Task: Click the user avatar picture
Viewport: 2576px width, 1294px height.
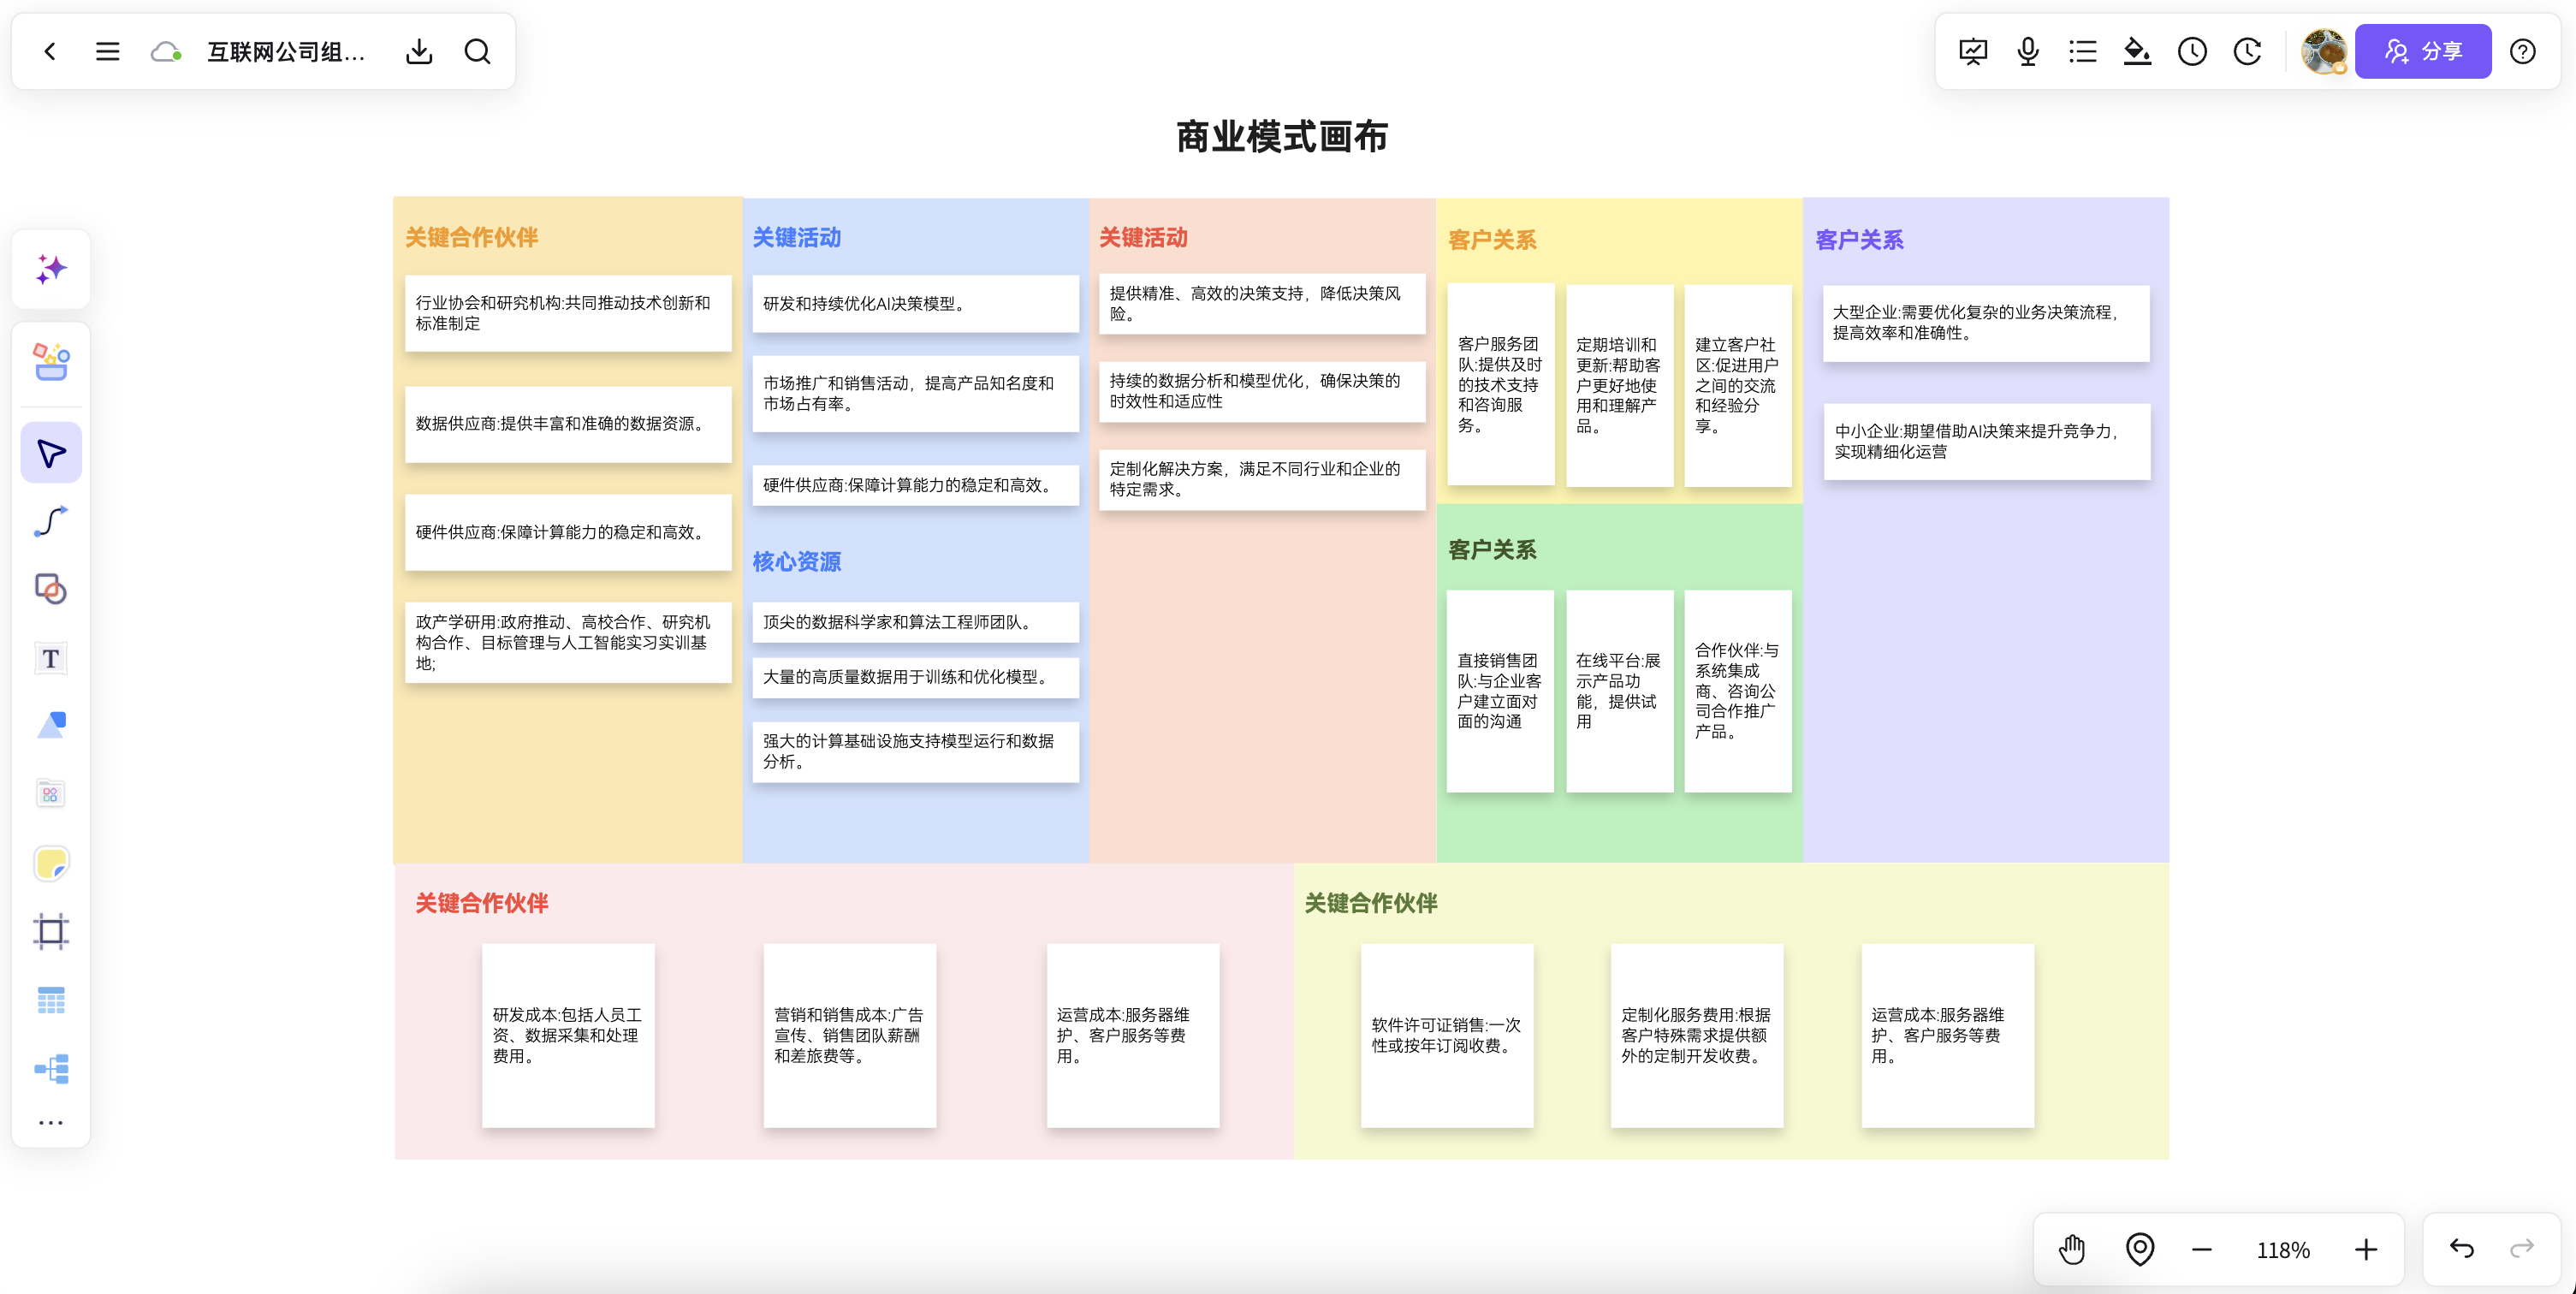Action: click(x=2323, y=51)
